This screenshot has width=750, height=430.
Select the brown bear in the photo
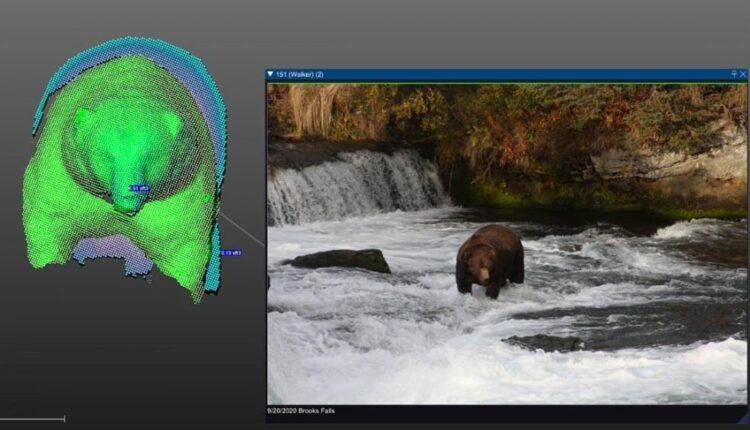[x=489, y=259]
